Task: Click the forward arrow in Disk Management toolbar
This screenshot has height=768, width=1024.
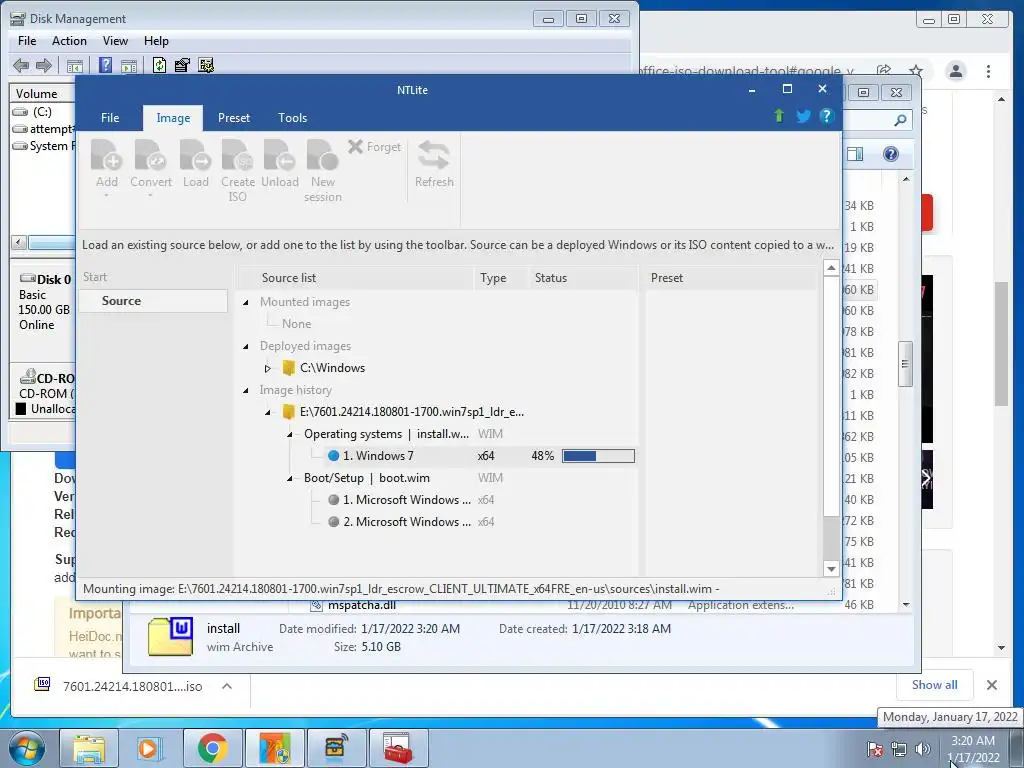Action: [x=44, y=65]
